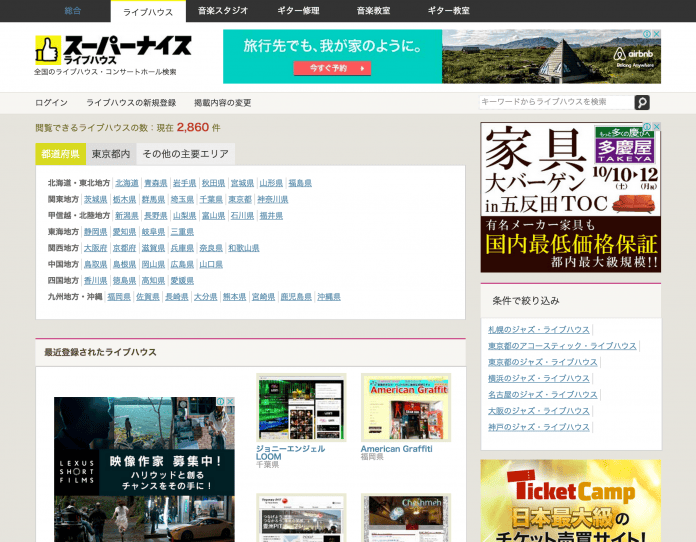Select 新潟県 prefecture link

click(127, 216)
